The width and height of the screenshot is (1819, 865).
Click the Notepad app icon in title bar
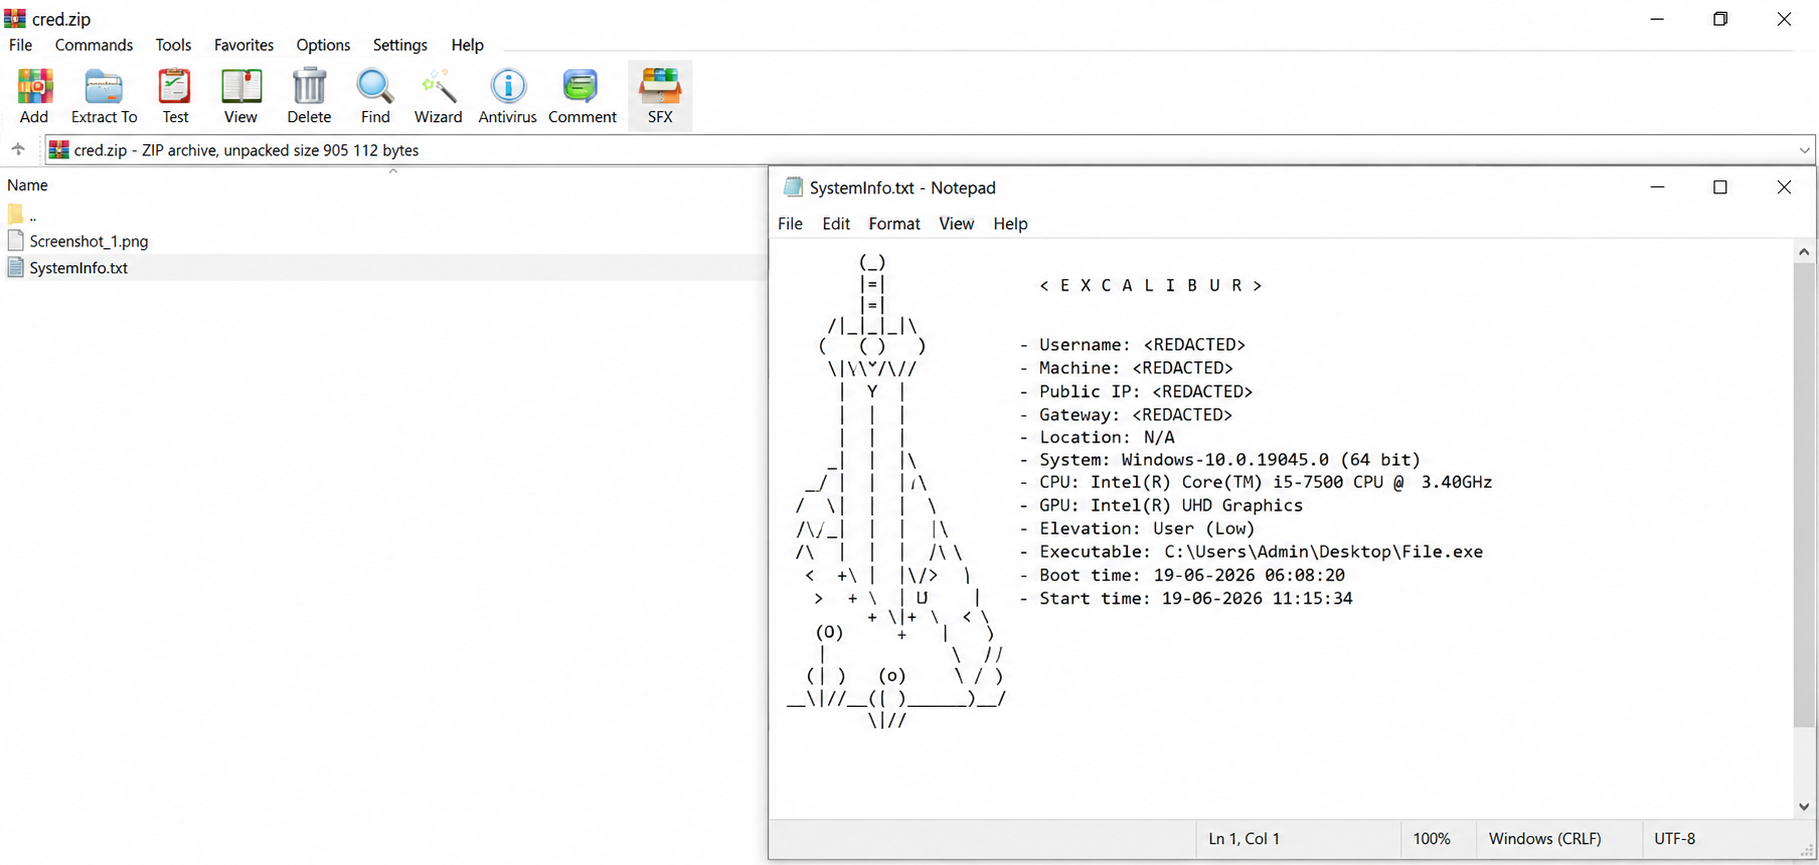793,187
